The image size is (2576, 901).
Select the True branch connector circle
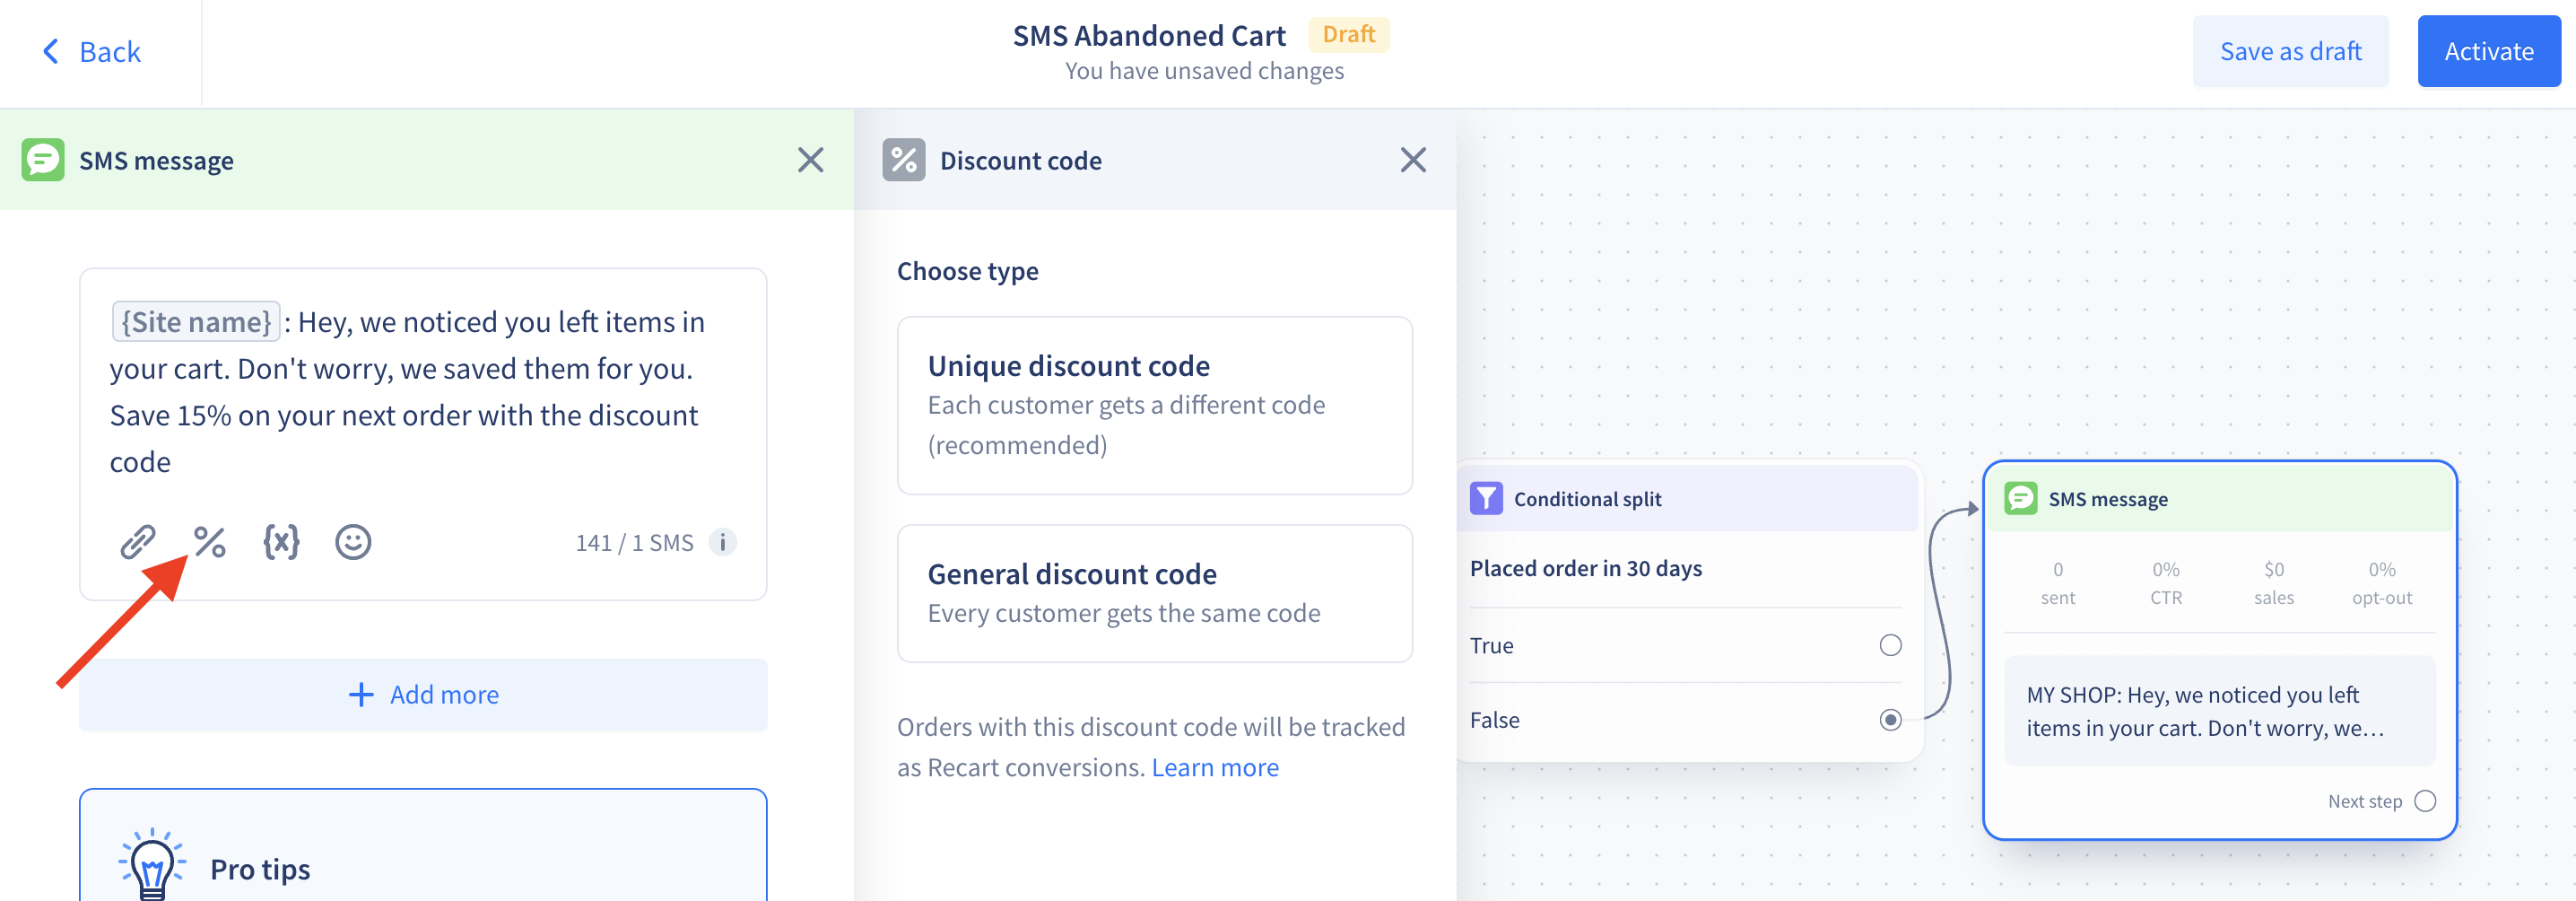pyautogui.click(x=1890, y=645)
